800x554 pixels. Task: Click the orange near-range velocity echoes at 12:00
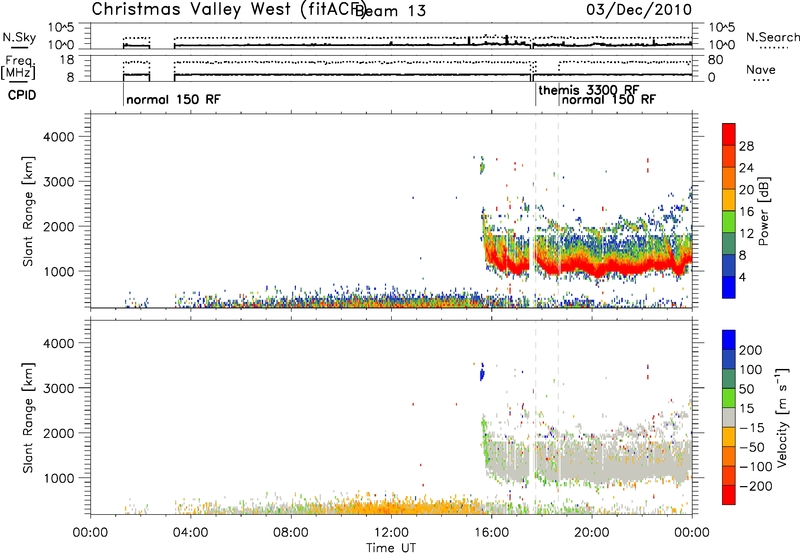click(391, 508)
